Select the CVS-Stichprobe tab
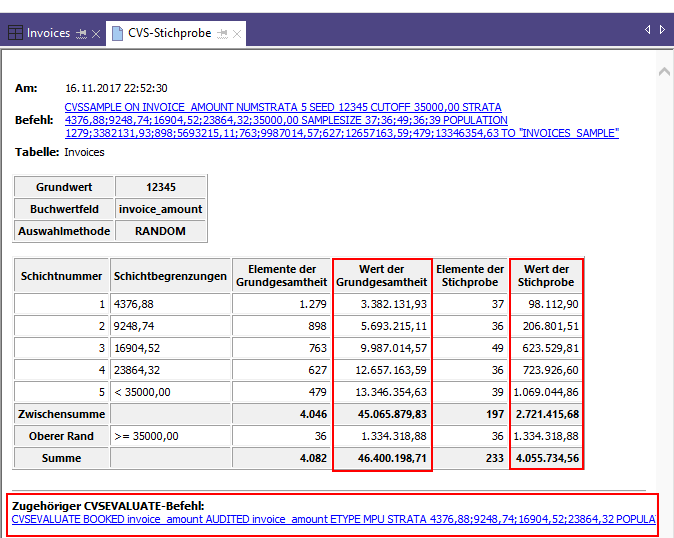674x538 pixels. point(169,33)
